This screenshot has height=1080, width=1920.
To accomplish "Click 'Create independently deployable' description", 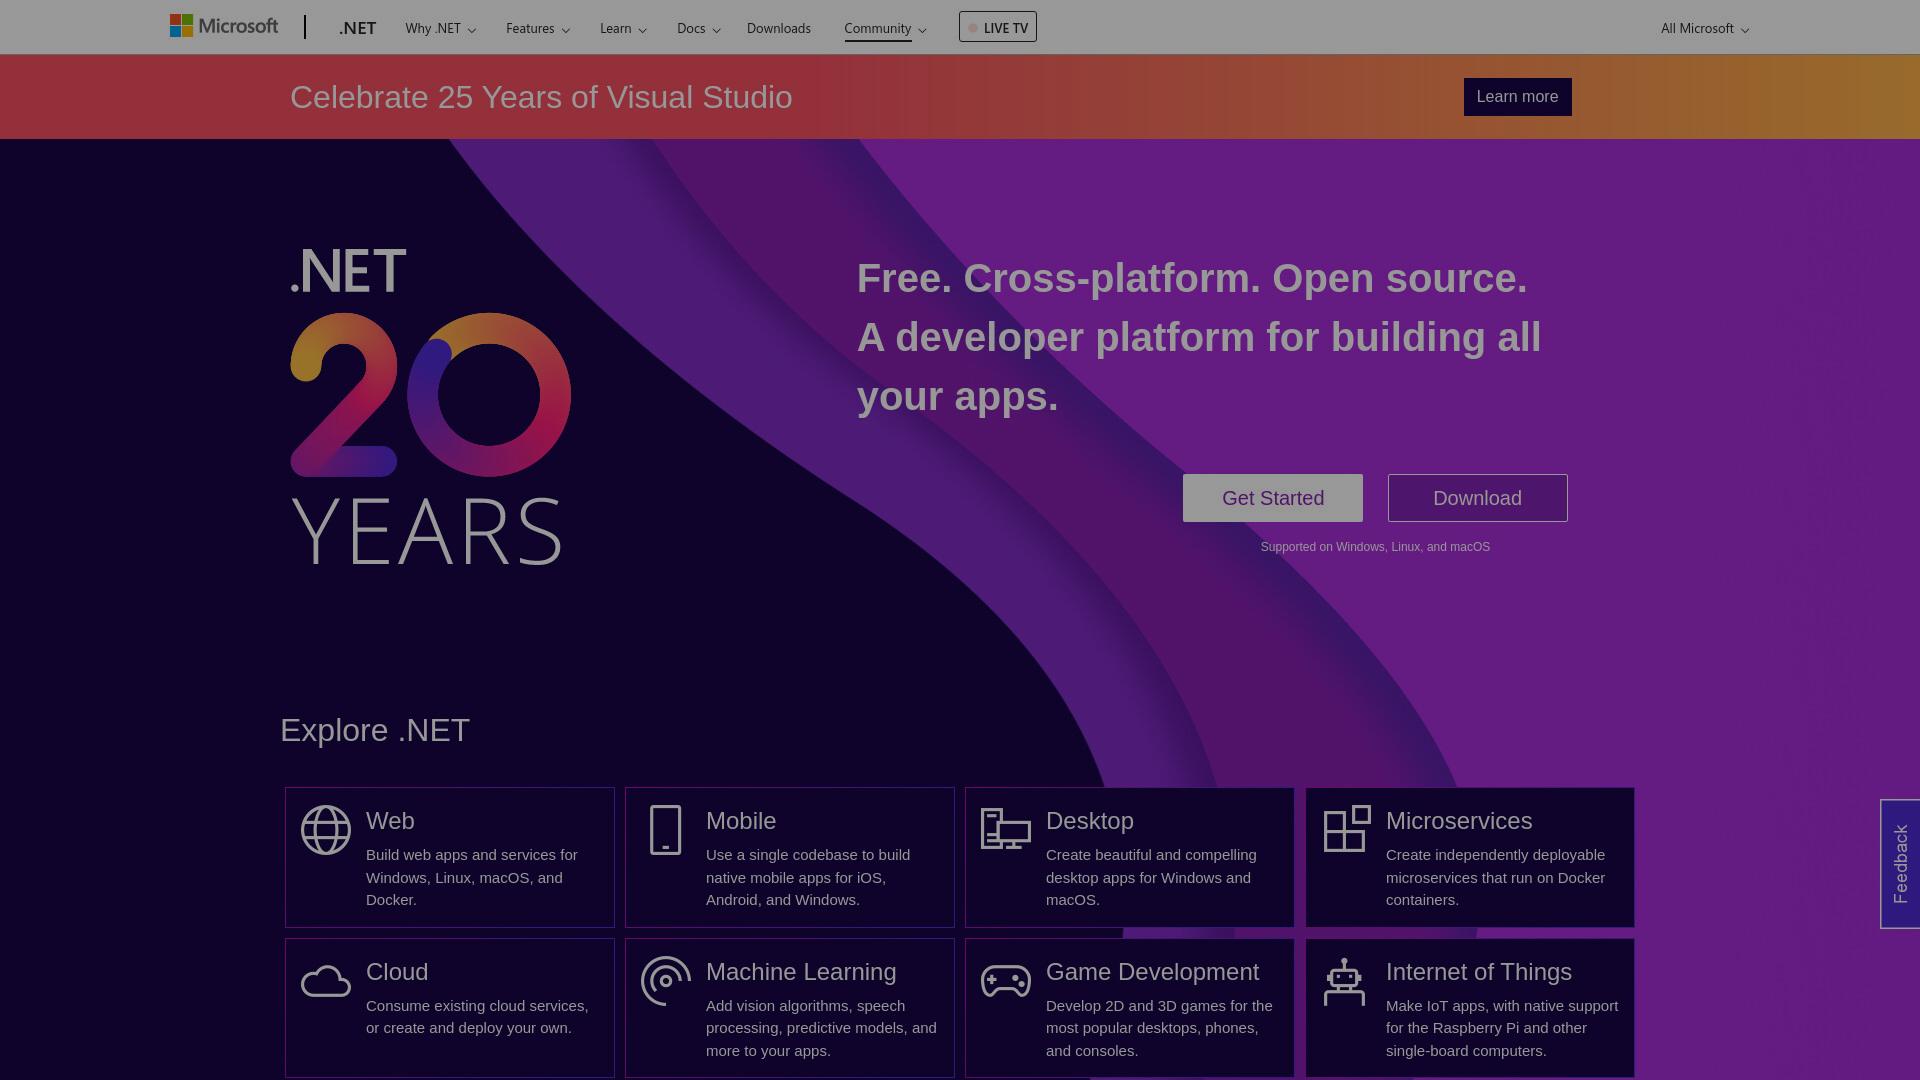I will point(1495,877).
